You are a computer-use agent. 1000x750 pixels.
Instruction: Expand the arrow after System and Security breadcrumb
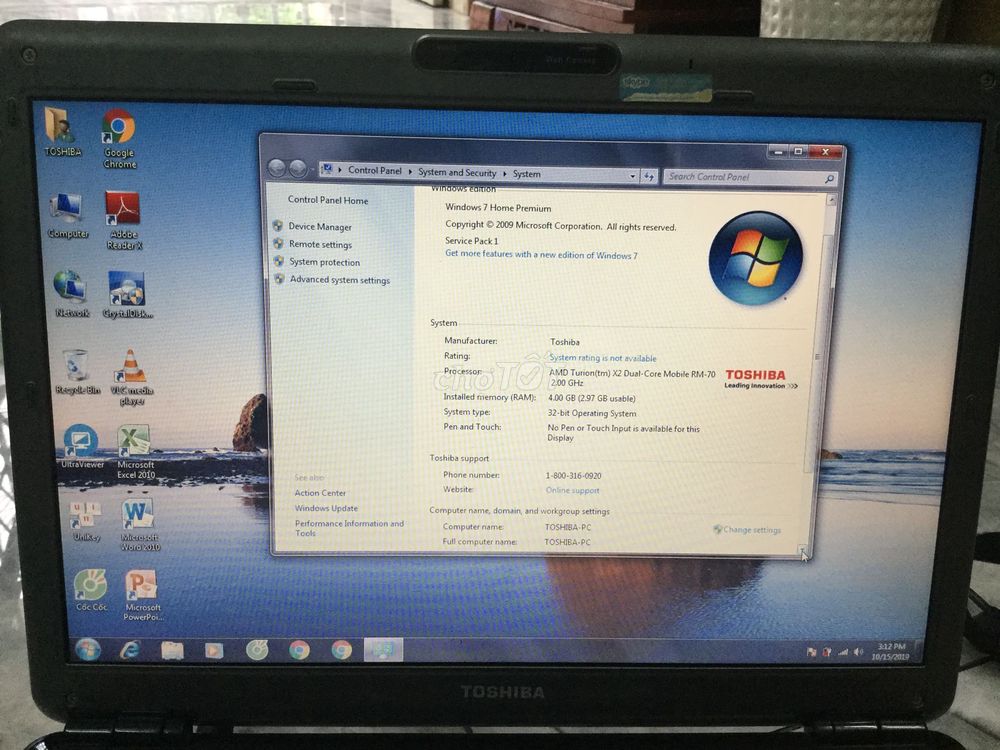coord(505,173)
